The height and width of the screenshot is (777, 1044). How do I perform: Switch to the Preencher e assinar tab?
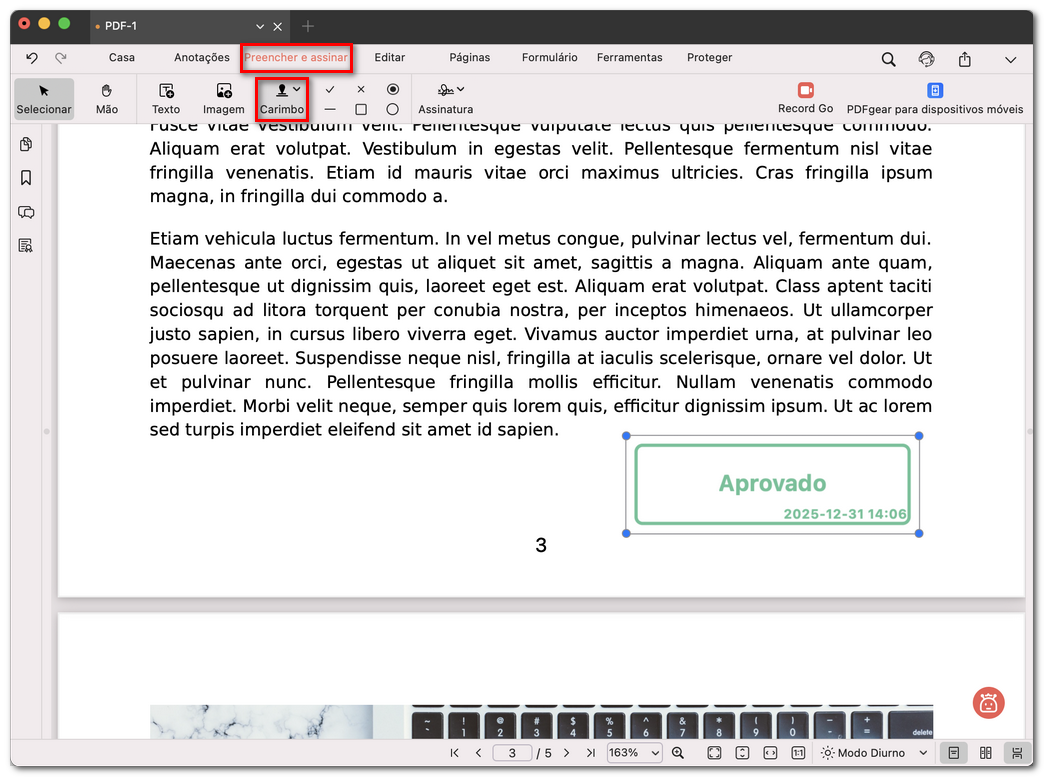pos(297,58)
